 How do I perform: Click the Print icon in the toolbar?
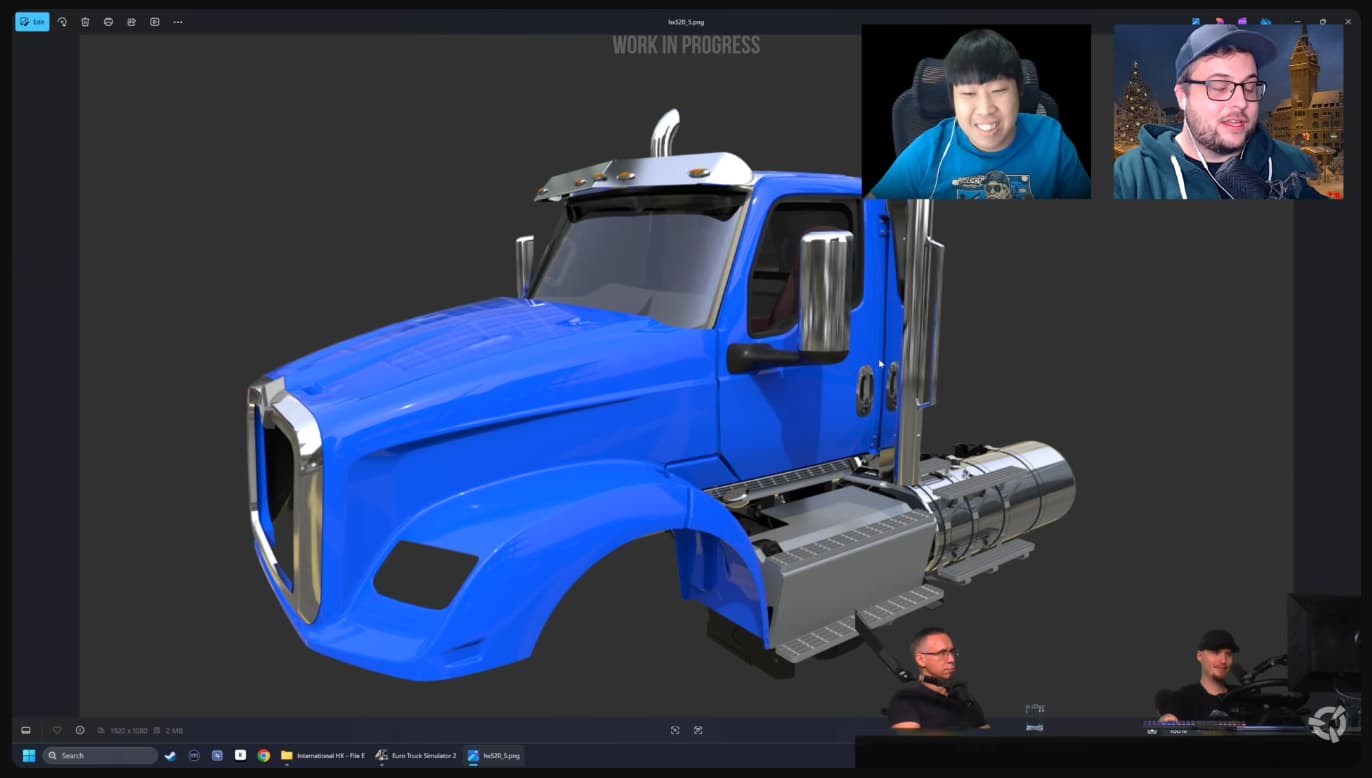[x=108, y=22]
